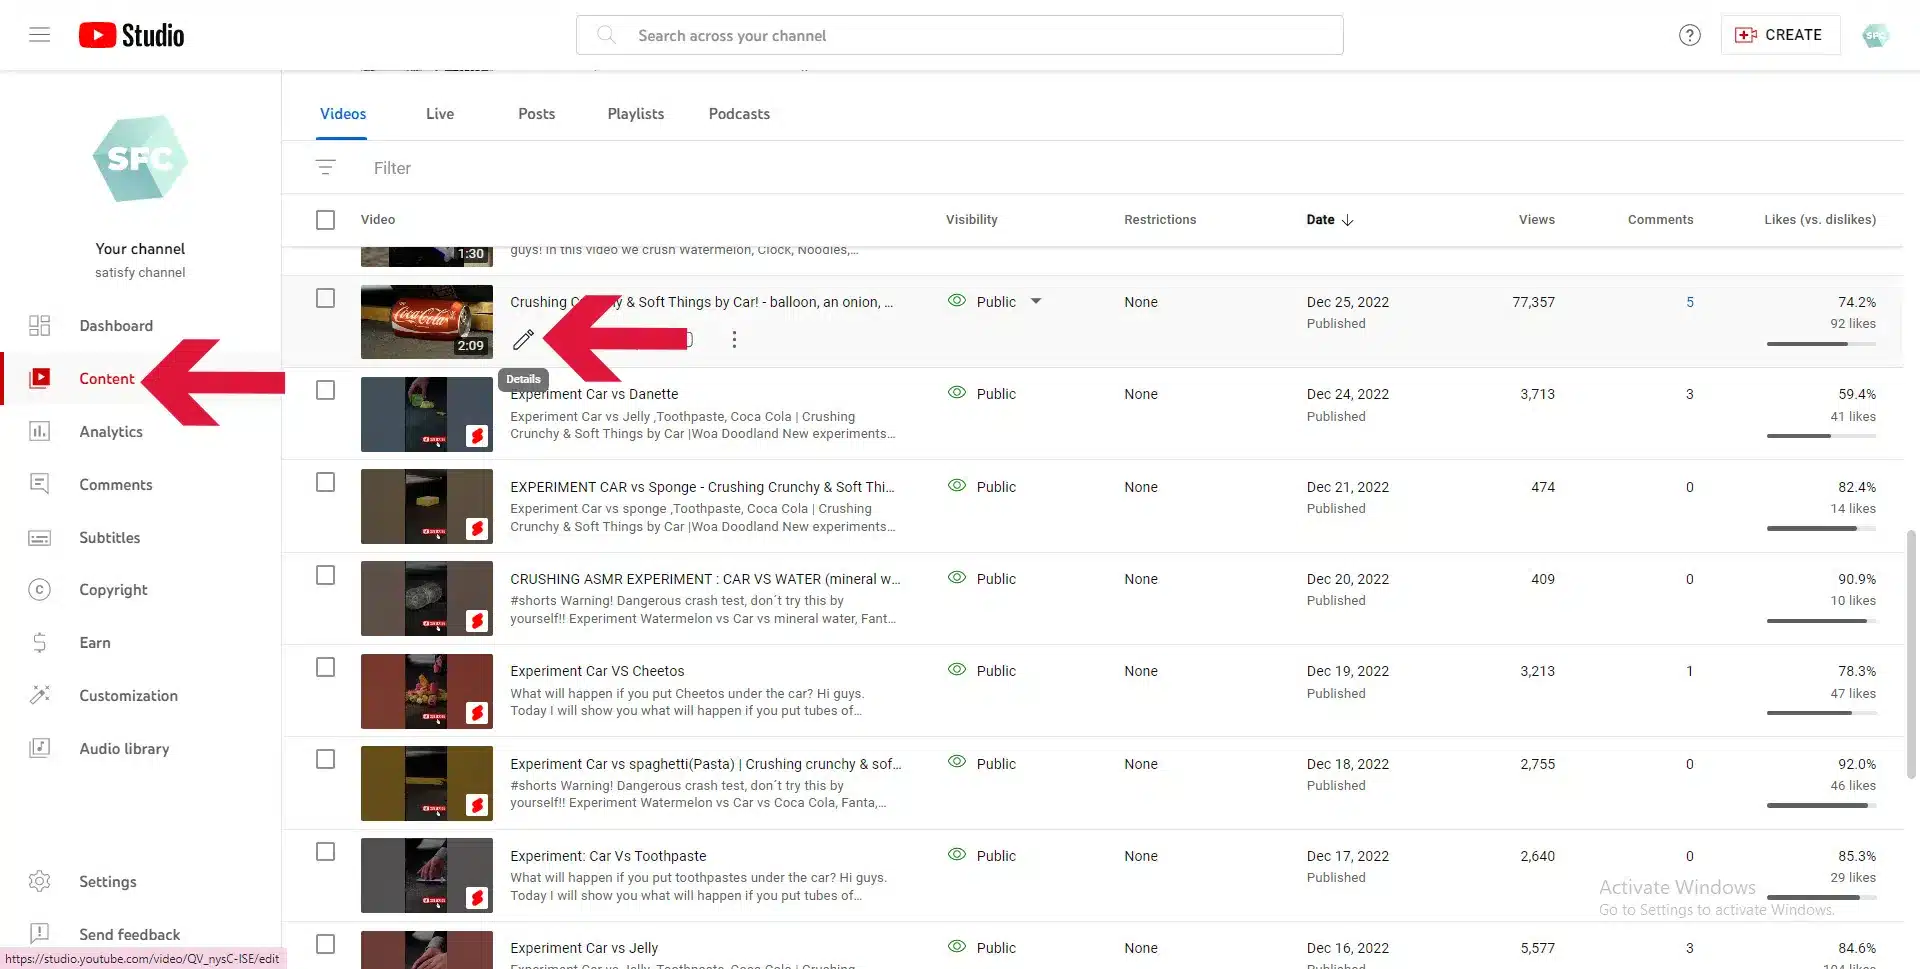Open the Audio library section
This screenshot has height=969, width=1920.
pyautogui.click(x=124, y=749)
